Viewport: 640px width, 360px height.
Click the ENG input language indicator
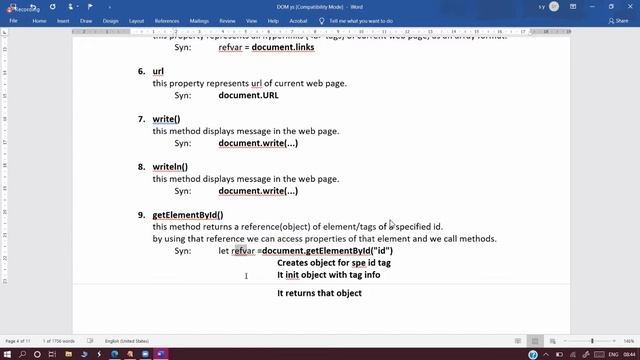coord(613,354)
